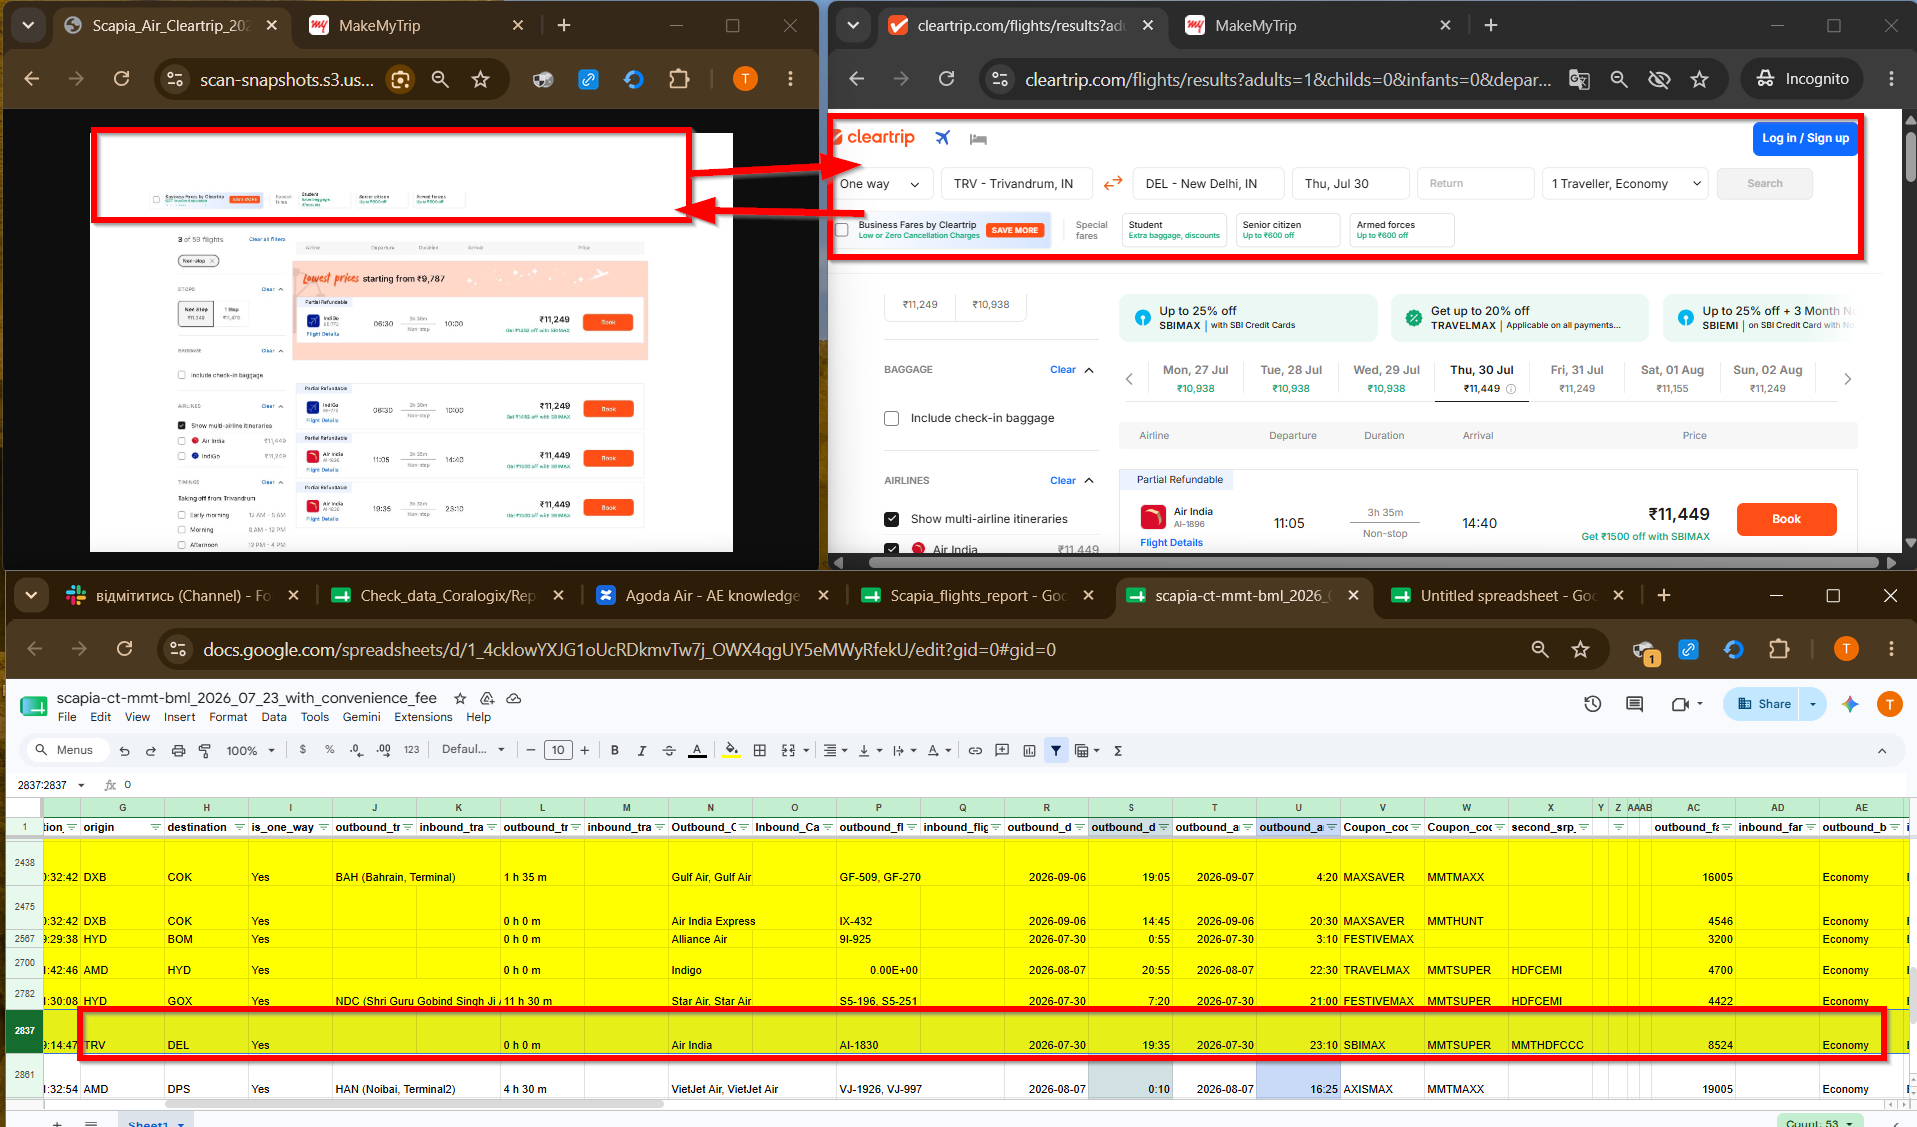Screen dimensions: 1917x1127
Task: Expand the Share button dropdown arrow
Action: pos(1812,704)
